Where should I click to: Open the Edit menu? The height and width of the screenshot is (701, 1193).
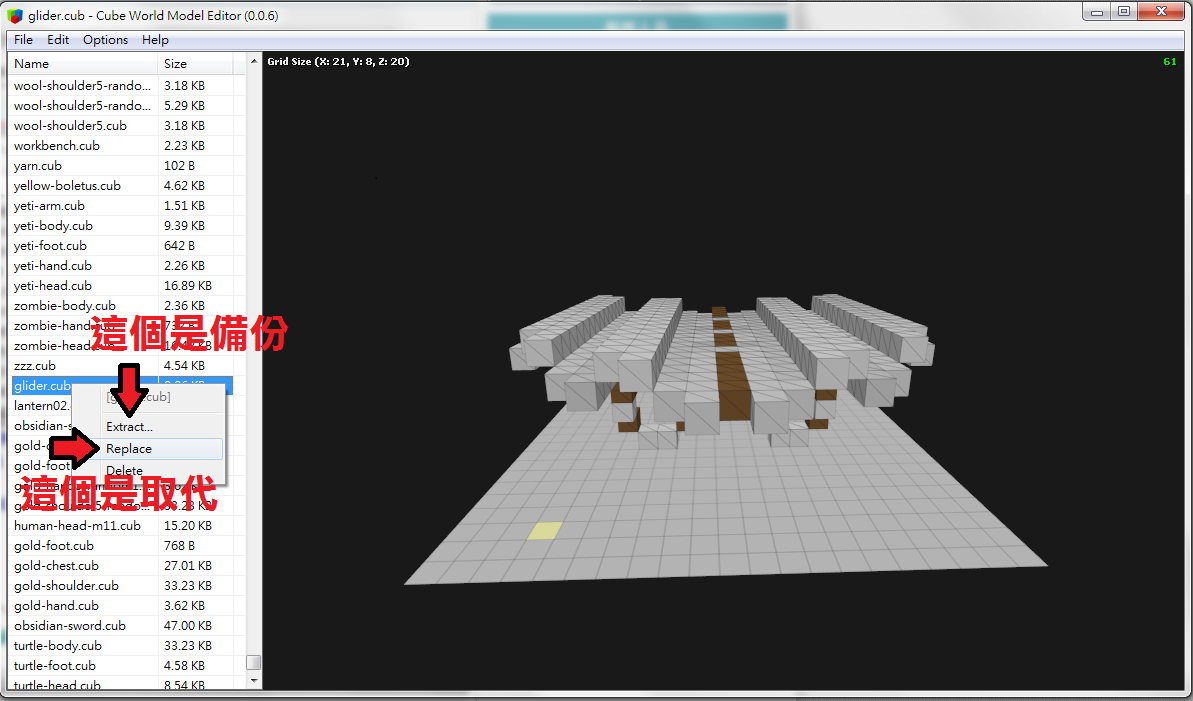58,40
